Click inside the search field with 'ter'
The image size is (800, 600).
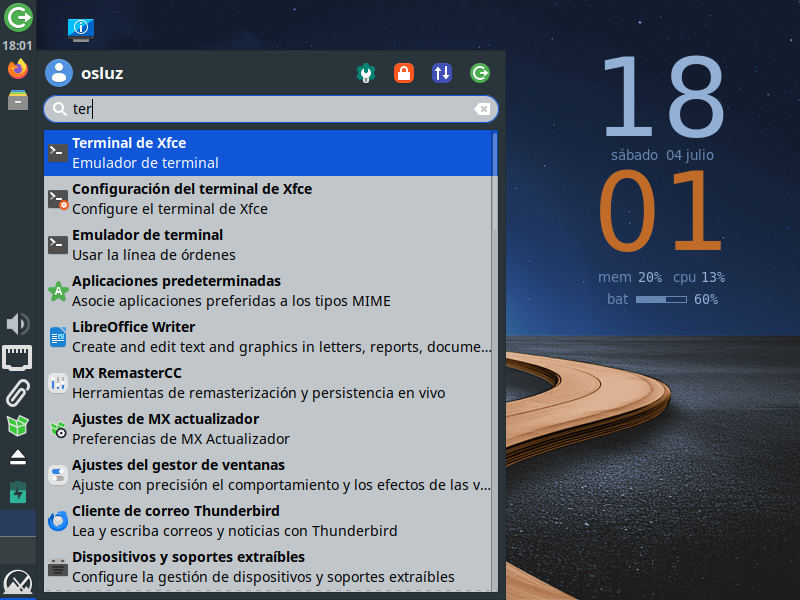tap(271, 109)
